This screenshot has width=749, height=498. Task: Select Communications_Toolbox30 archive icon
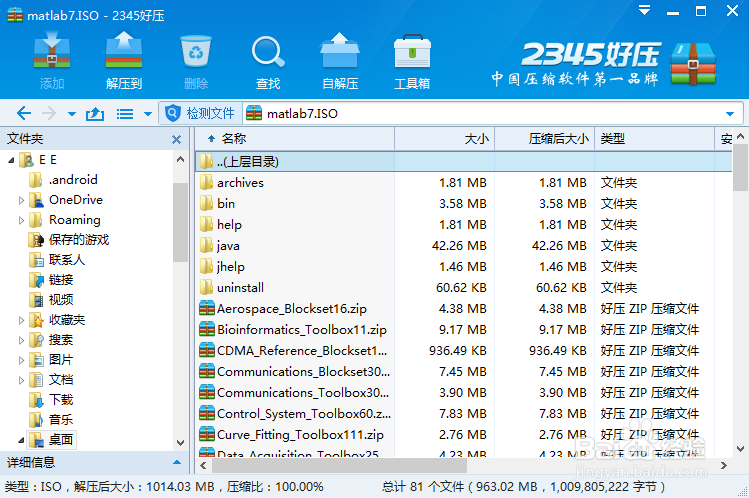pyautogui.click(x=207, y=392)
